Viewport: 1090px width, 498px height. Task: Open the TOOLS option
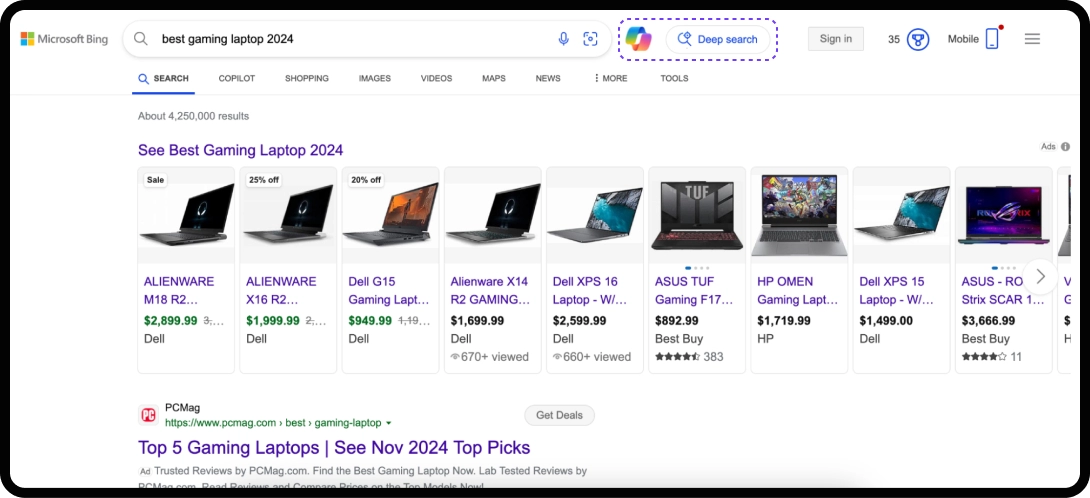[x=674, y=79]
